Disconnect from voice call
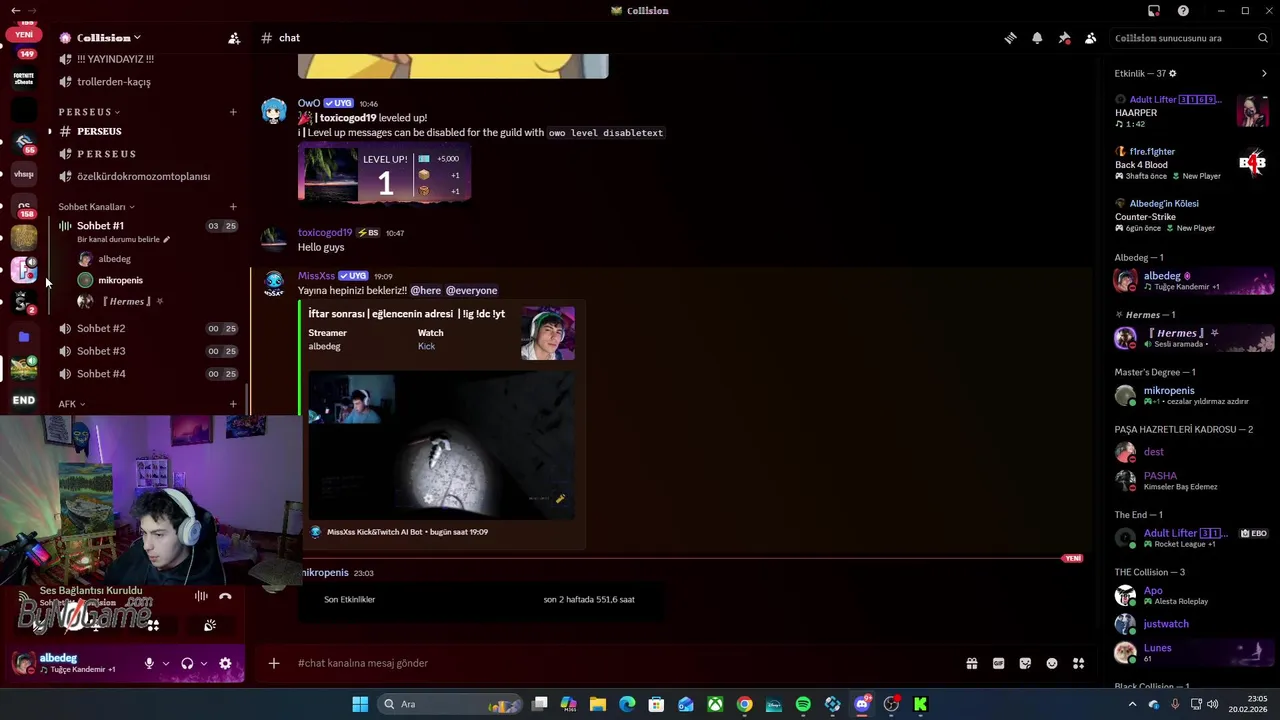The width and height of the screenshot is (1280, 720). [225, 596]
